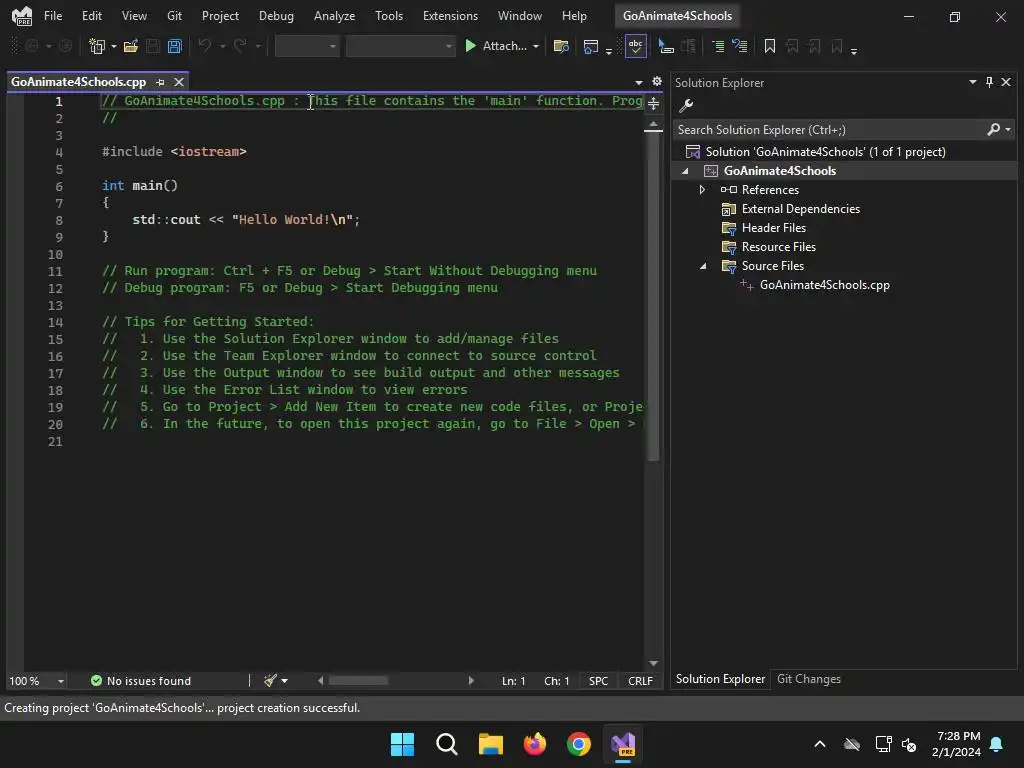The width and height of the screenshot is (1024, 768).
Task: Click the vertical scrollbar down arrow
Action: pyautogui.click(x=653, y=664)
